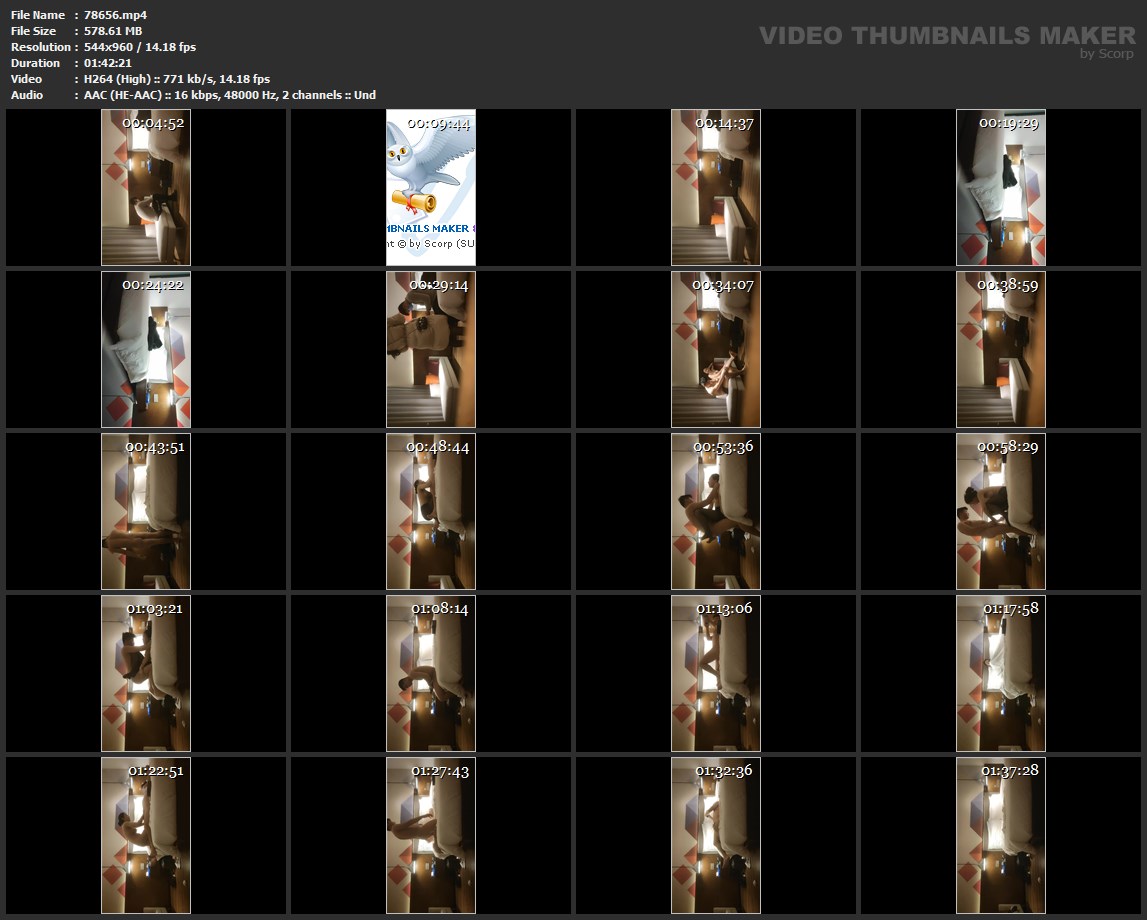Choose the thumbnail marked 00:43:51

click(146, 511)
